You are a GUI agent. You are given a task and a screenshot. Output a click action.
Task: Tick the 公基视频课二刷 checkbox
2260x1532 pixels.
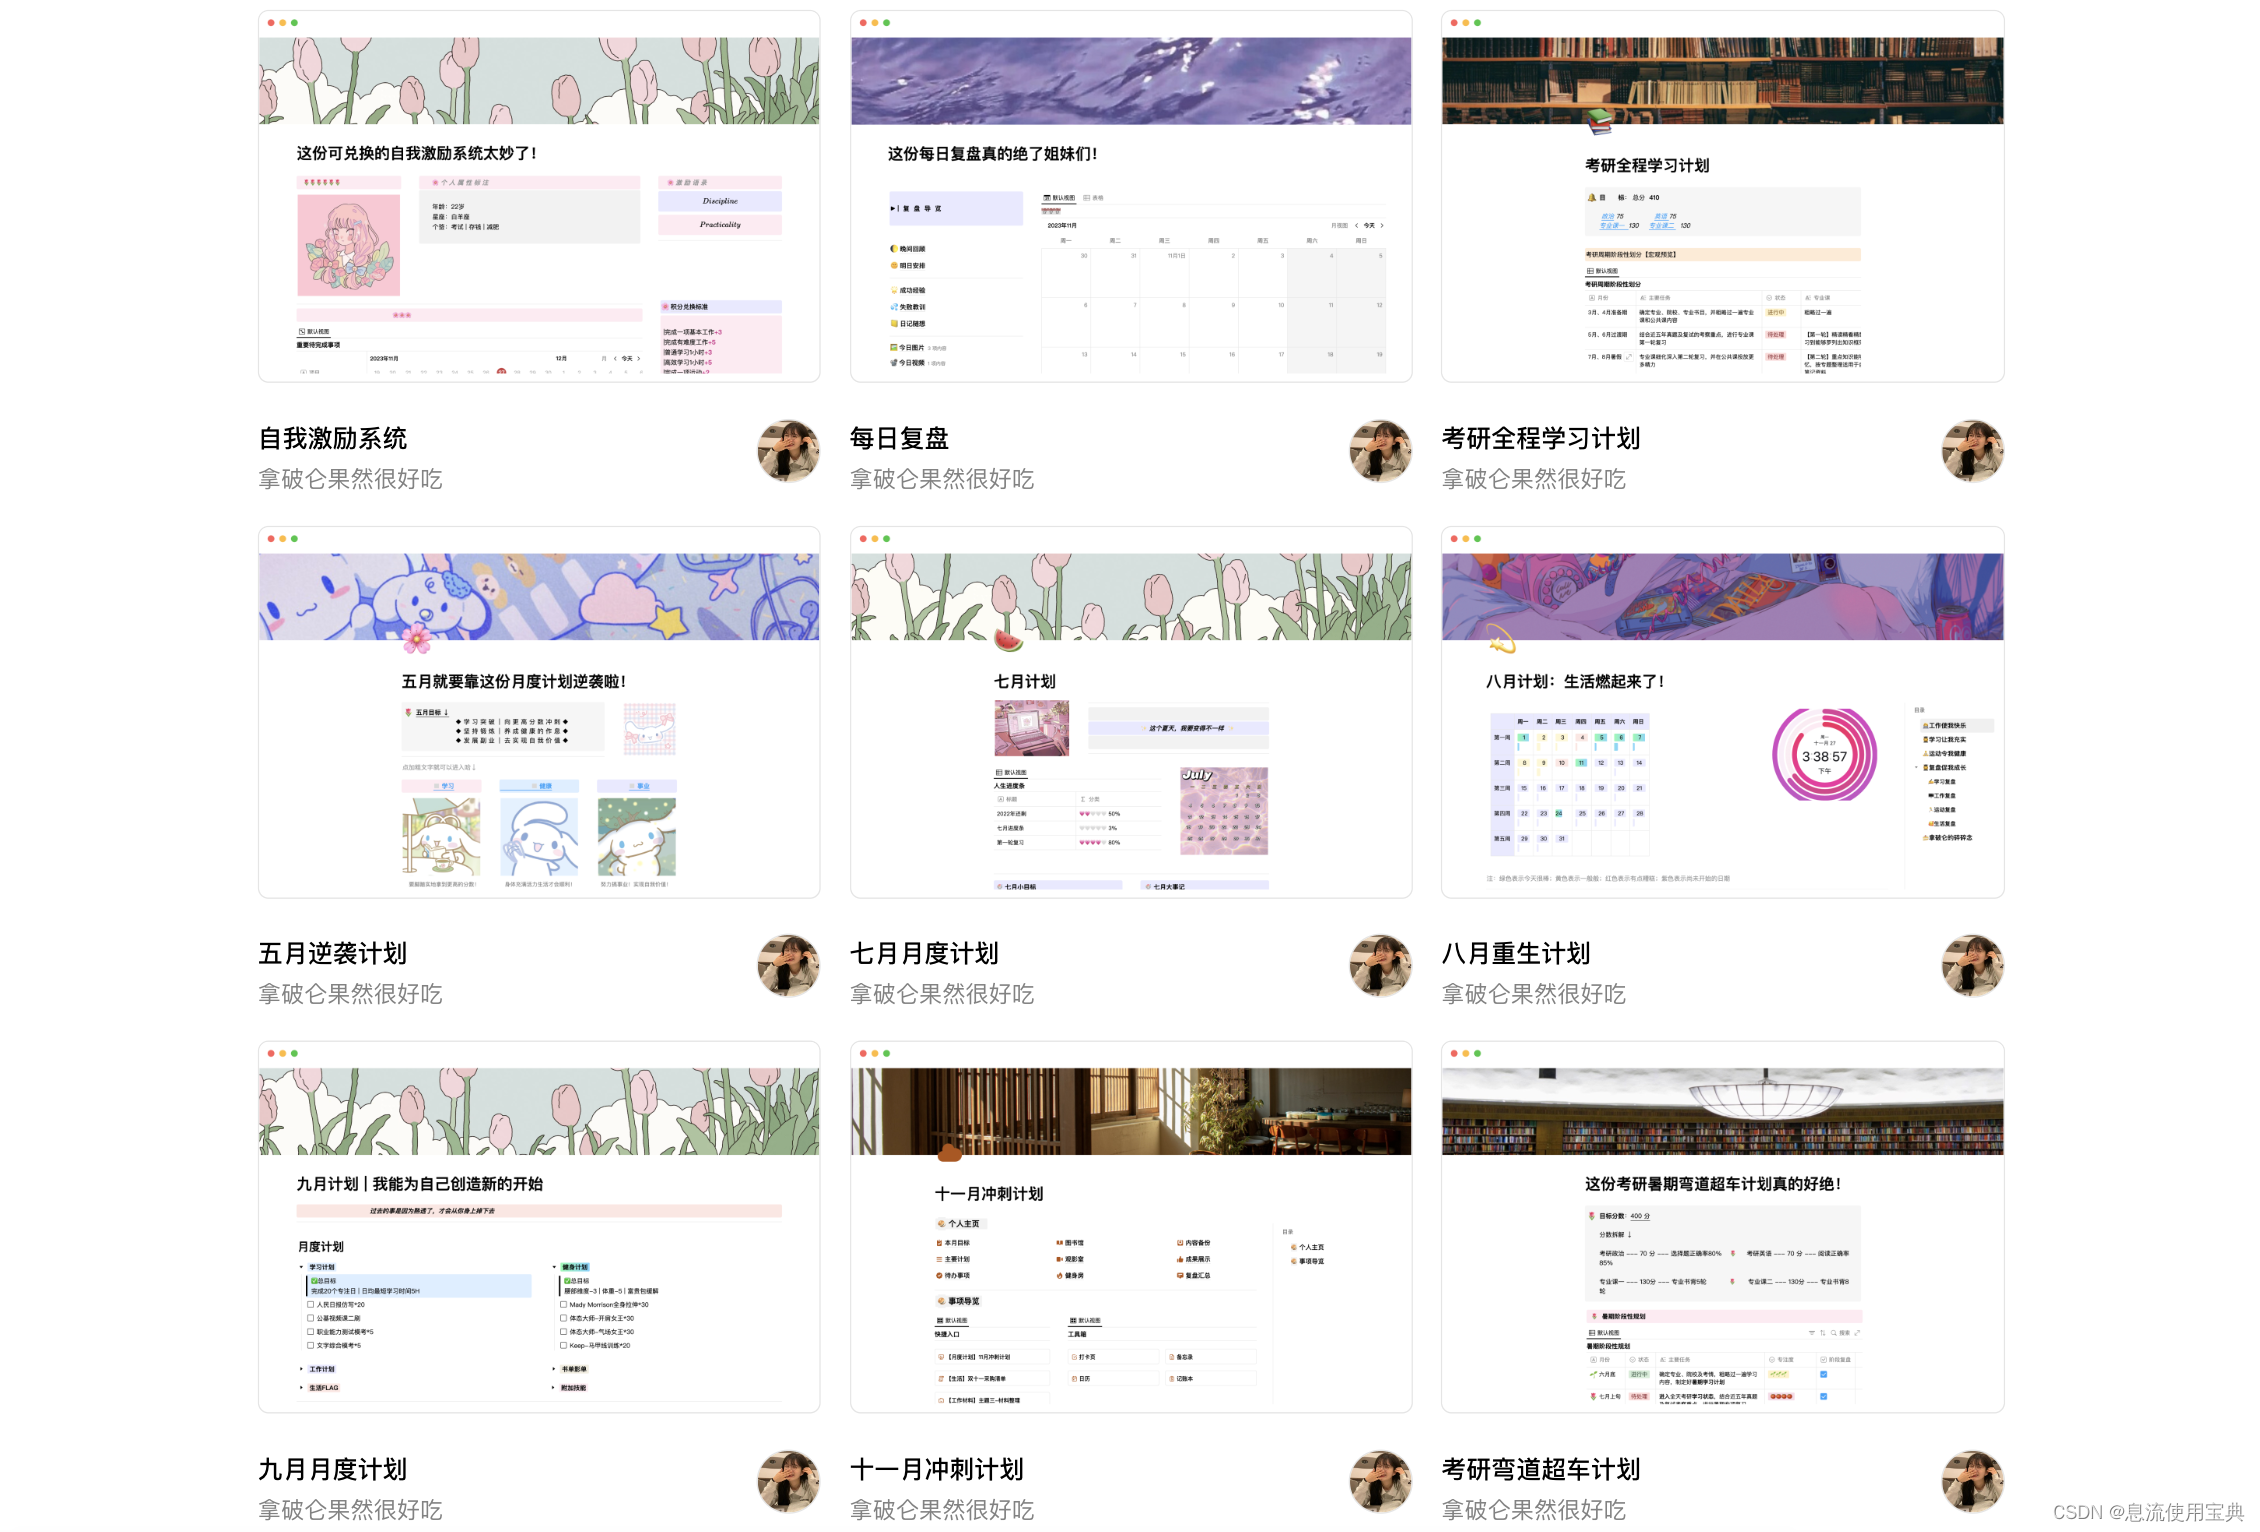311,1318
